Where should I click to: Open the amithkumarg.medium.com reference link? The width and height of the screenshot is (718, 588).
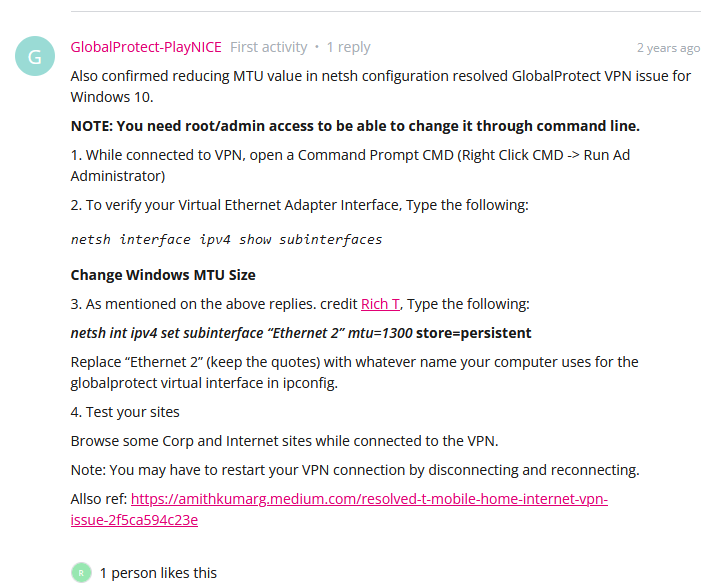pos(369,499)
